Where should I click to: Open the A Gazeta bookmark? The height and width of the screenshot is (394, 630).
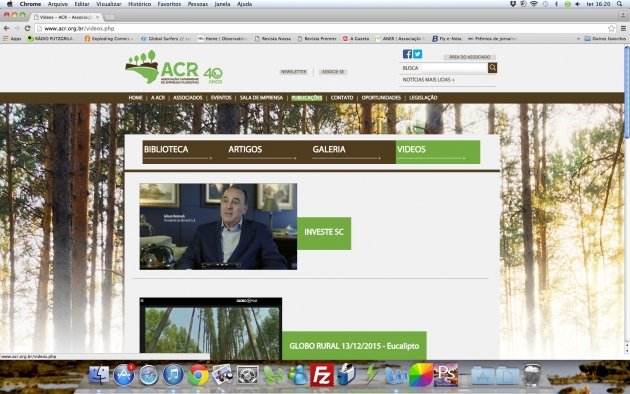point(356,39)
